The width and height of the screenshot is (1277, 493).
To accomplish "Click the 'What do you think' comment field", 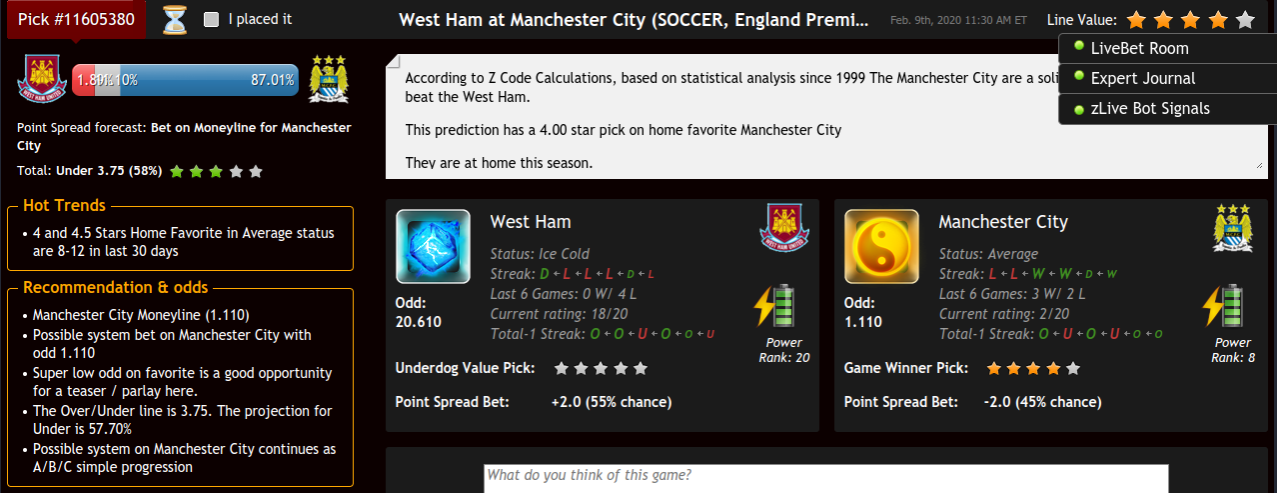I will [x=826, y=478].
